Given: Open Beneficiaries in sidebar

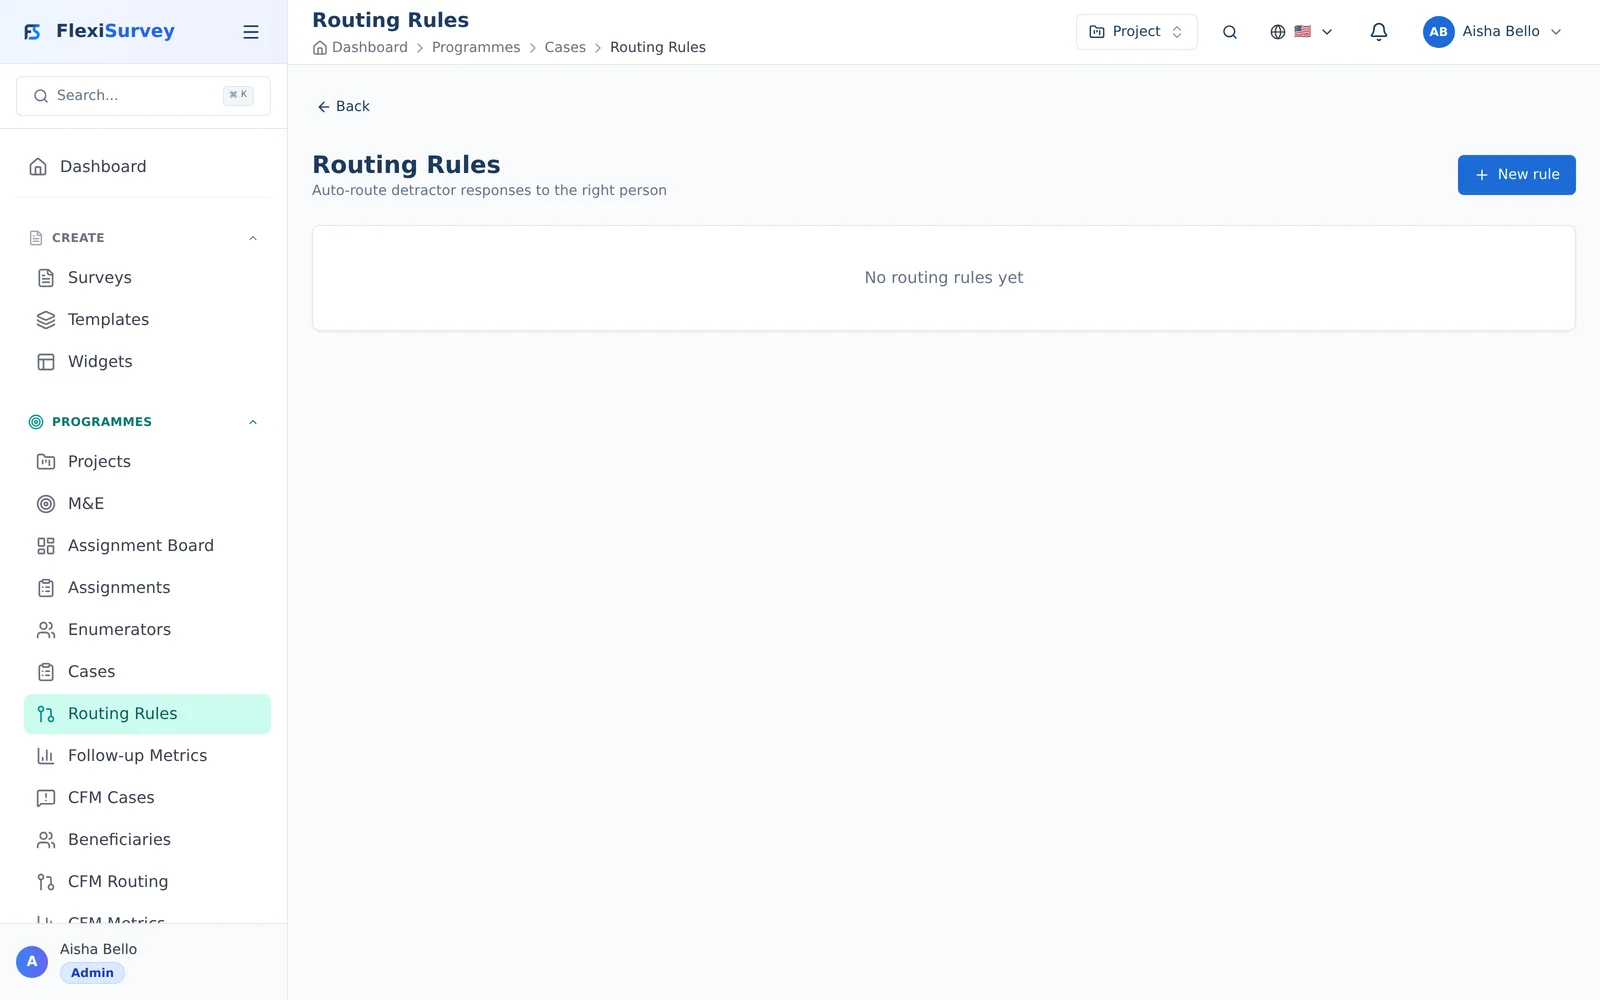Looking at the screenshot, I should point(147,840).
